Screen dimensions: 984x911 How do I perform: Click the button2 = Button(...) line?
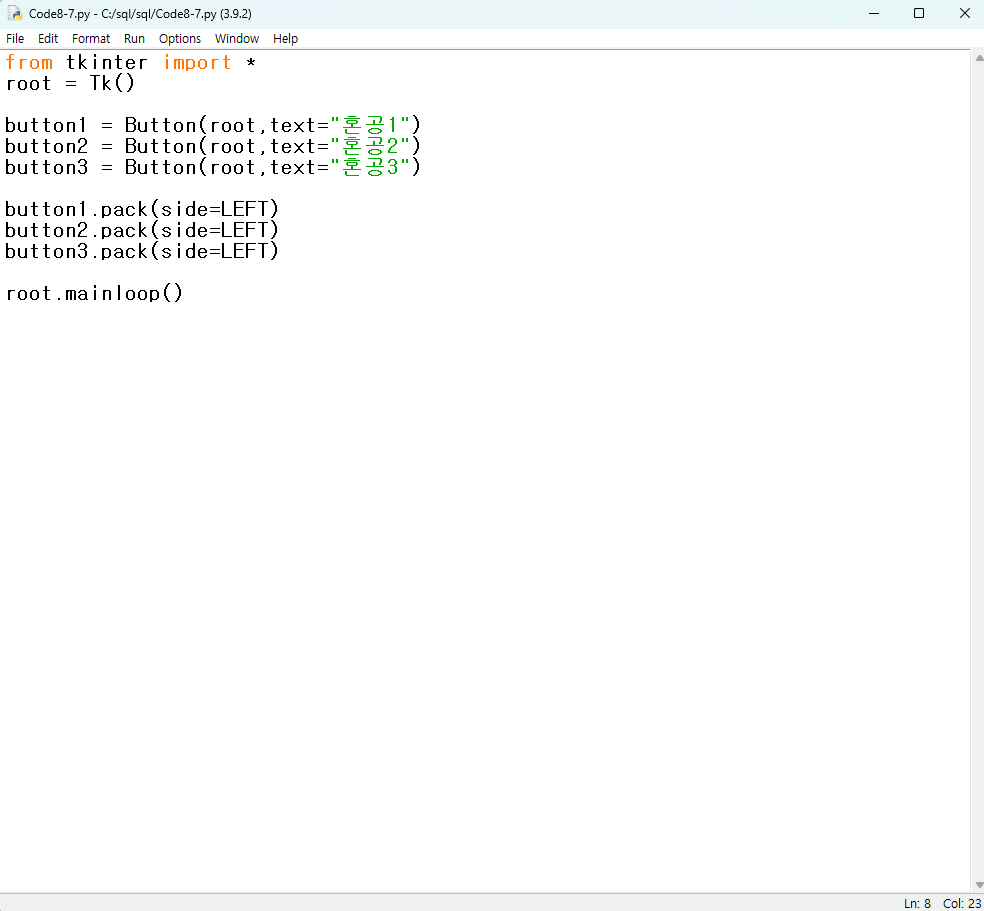click(213, 146)
